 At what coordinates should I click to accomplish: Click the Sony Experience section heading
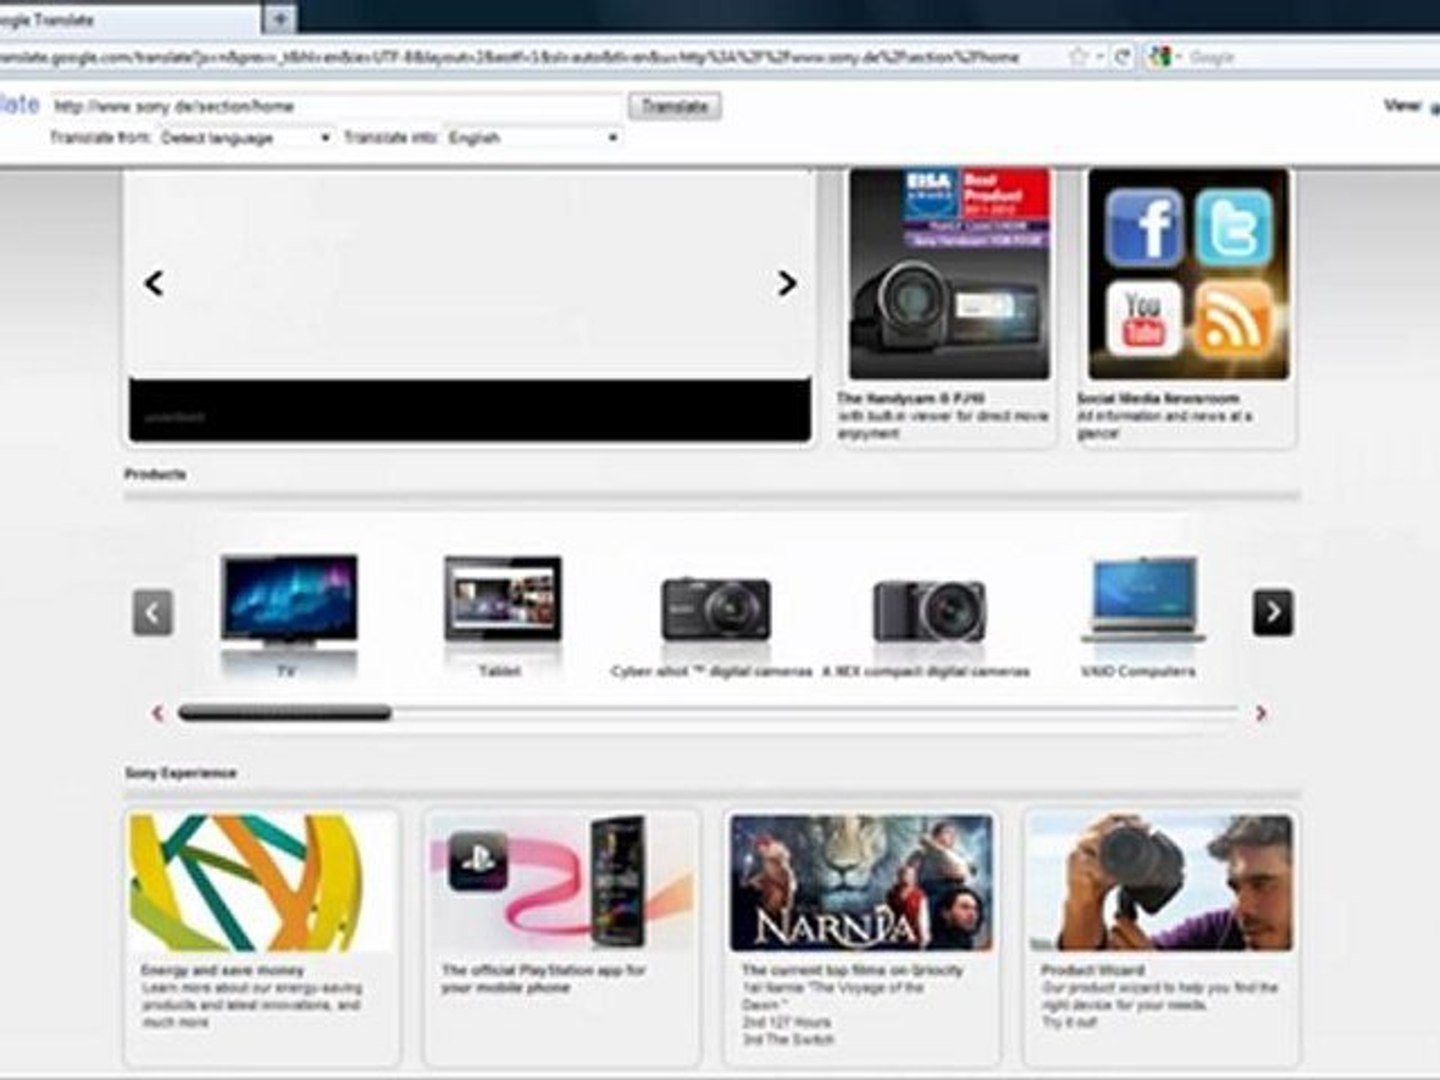click(181, 773)
